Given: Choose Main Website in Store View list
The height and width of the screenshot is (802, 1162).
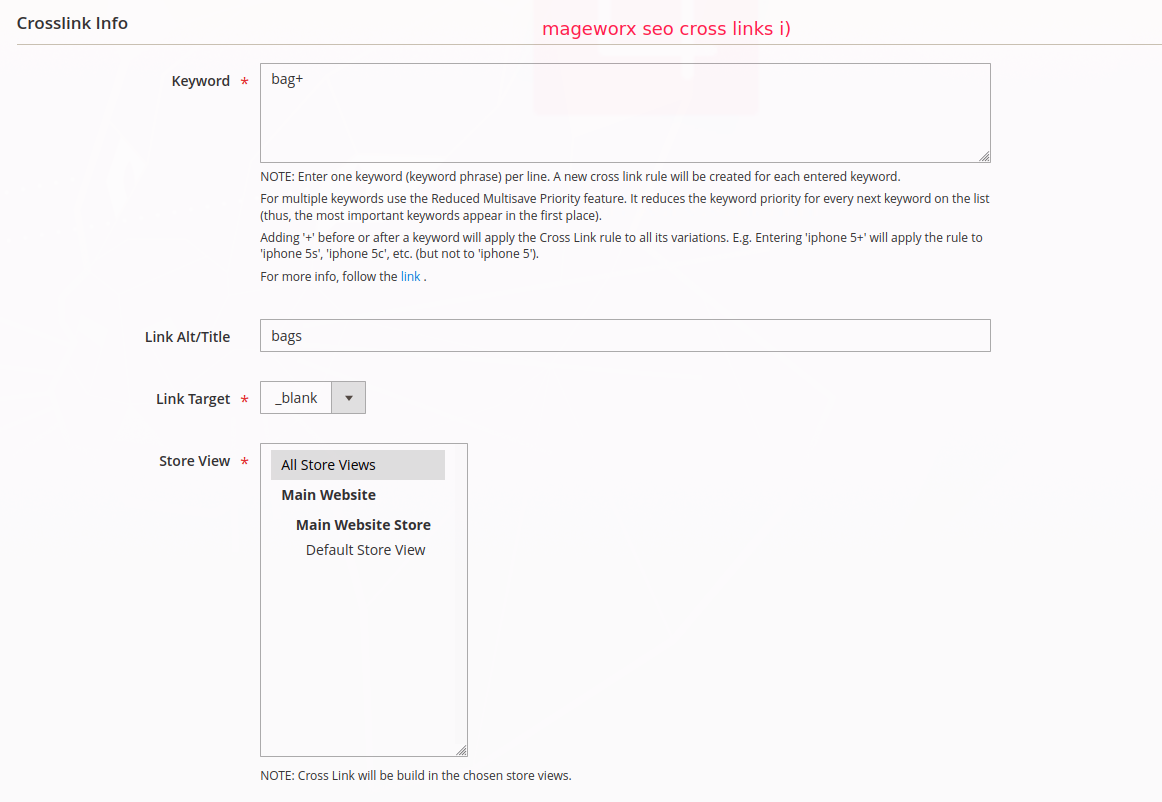Looking at the screenshot, I should [x=329, y=495].
